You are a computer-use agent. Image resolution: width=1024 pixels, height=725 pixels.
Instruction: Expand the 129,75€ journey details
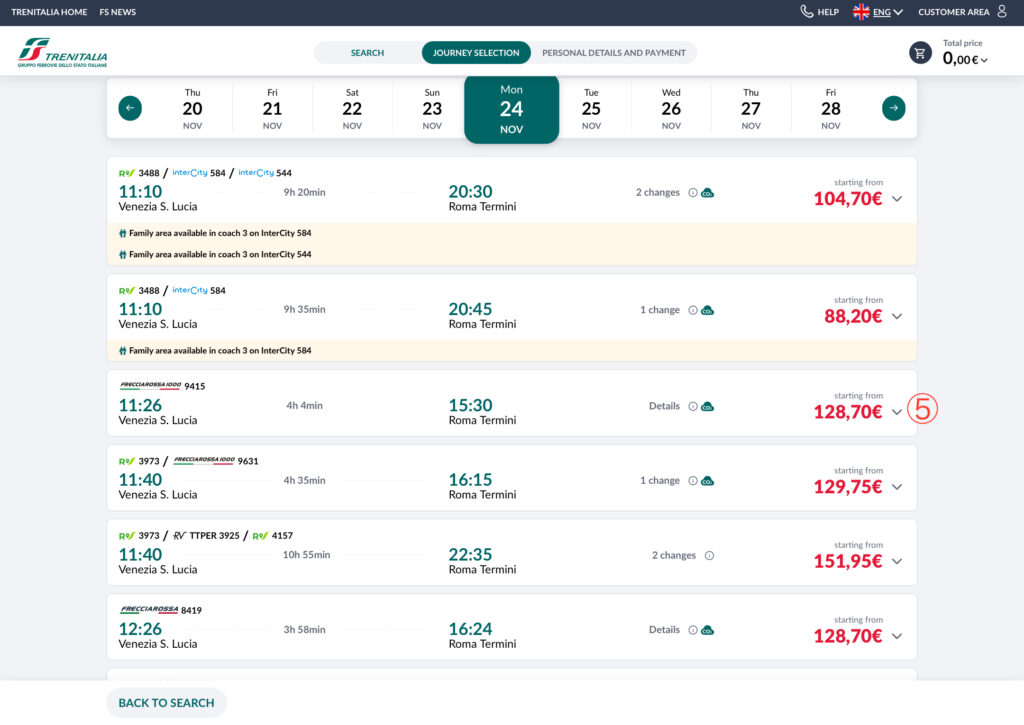click(897, 487)
